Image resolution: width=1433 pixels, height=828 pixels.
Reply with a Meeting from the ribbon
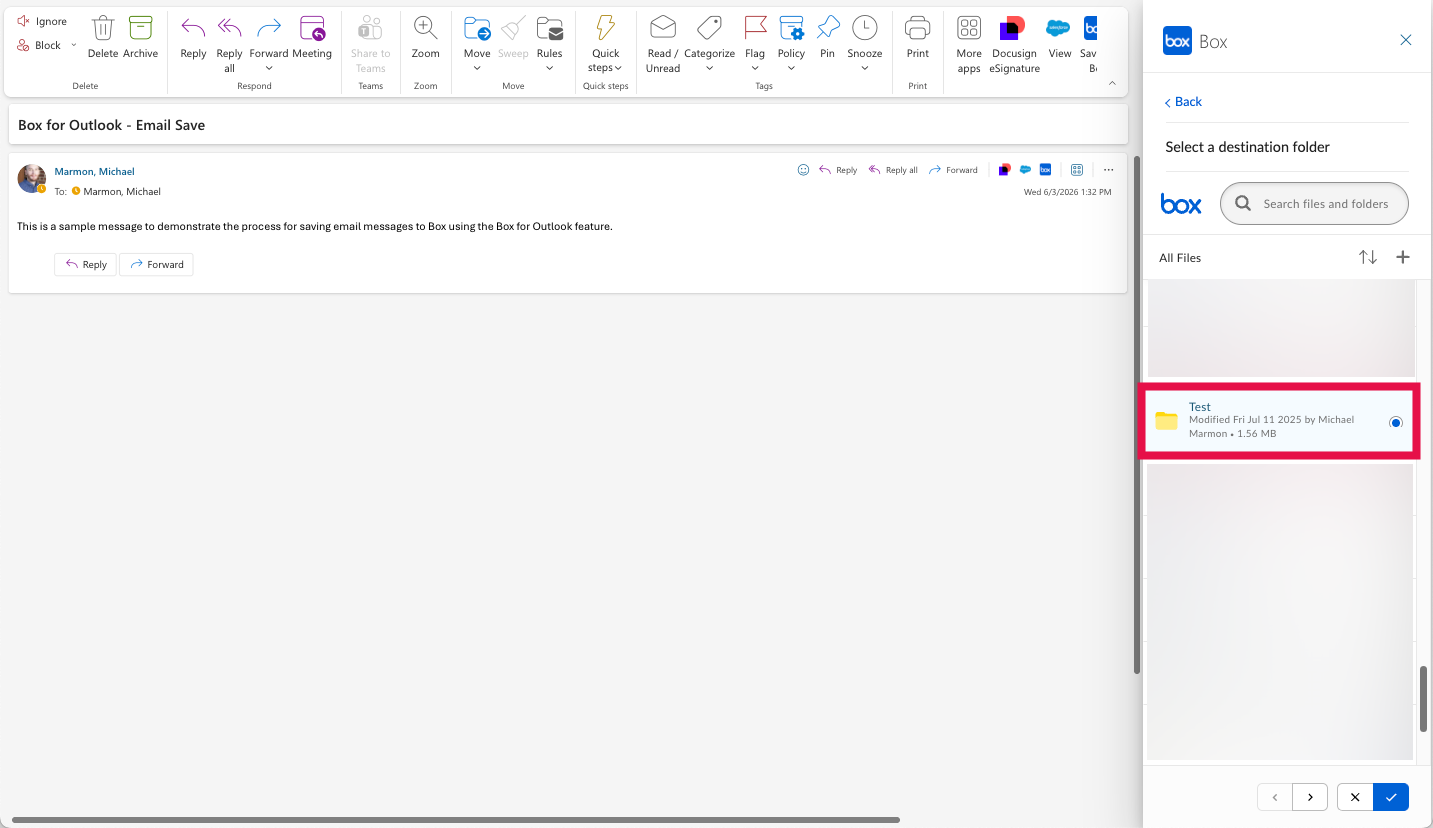tap(312, 37)
